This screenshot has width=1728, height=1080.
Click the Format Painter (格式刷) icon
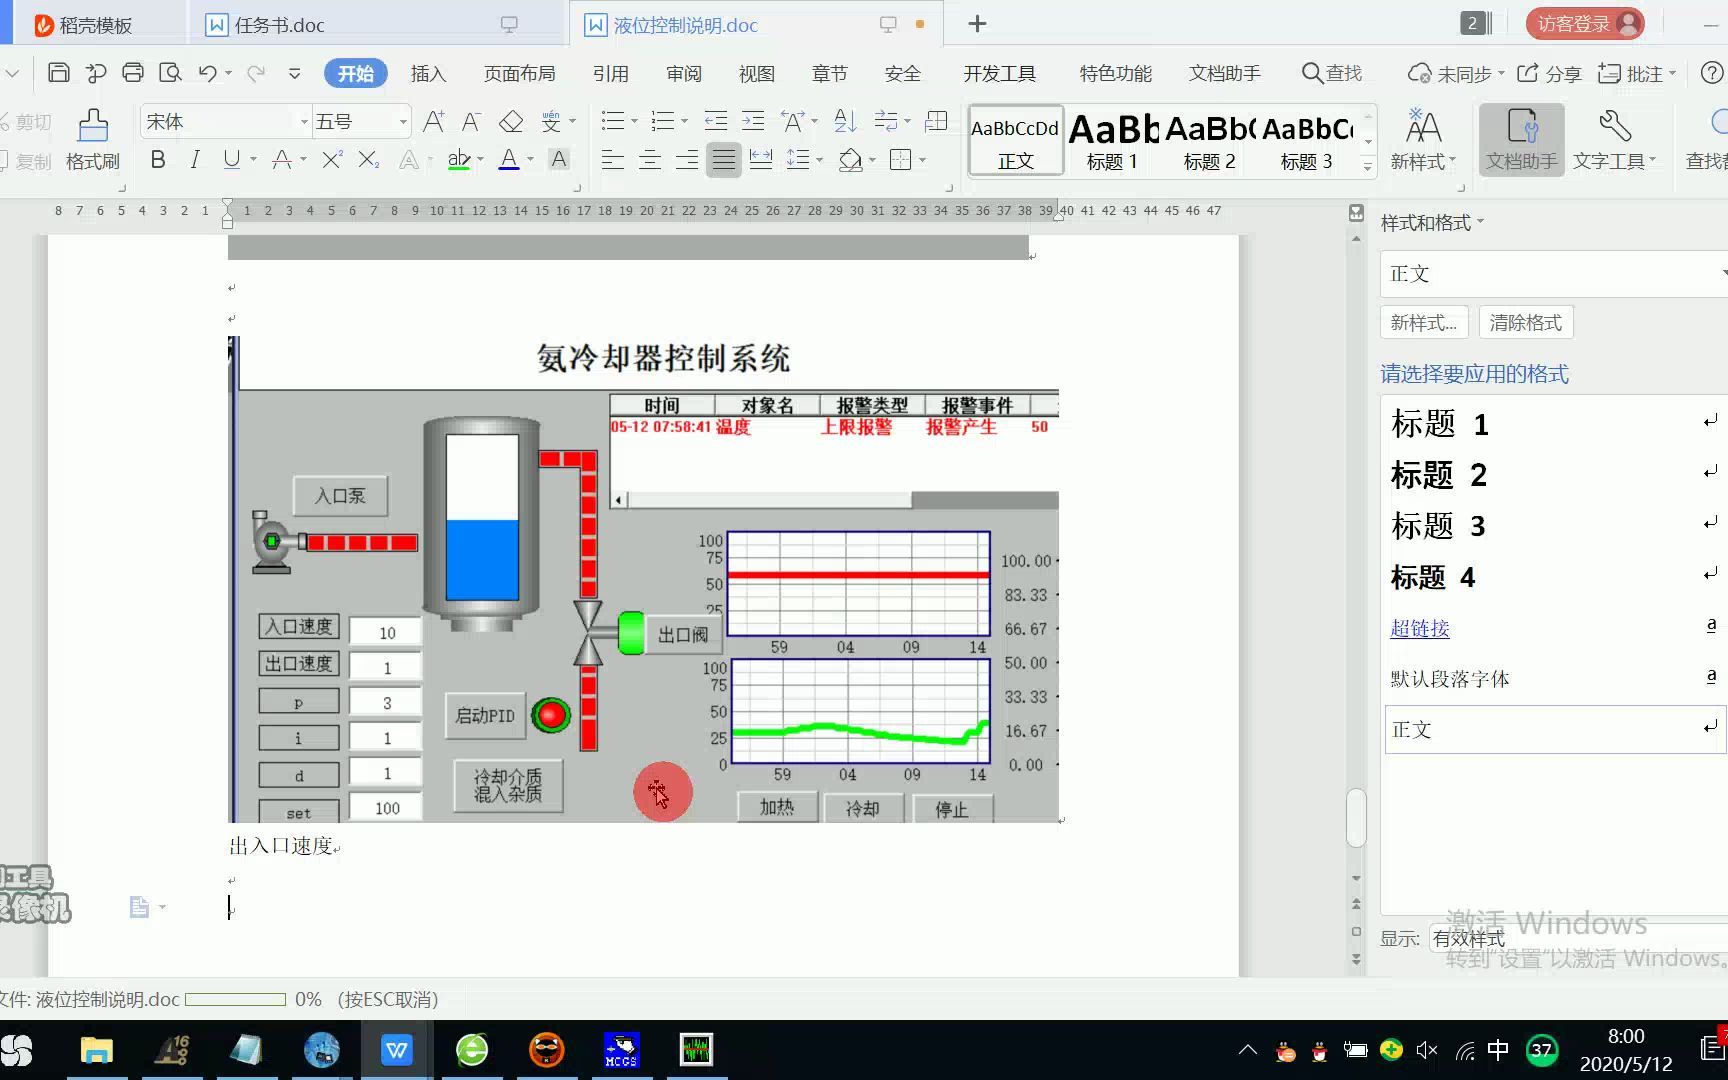[x=92, y=139]
